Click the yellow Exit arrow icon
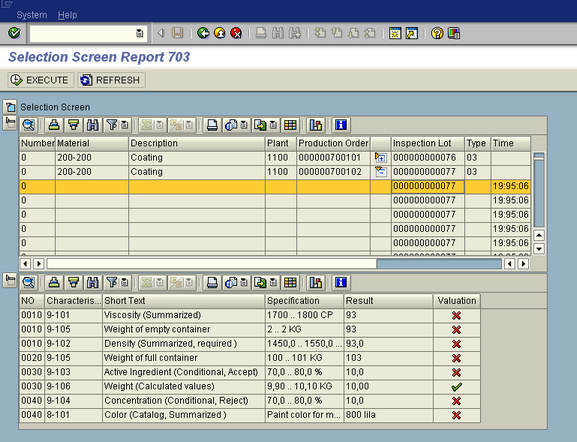Image resolution: width=577 pixels, height=442 pixels. [220, 33]
